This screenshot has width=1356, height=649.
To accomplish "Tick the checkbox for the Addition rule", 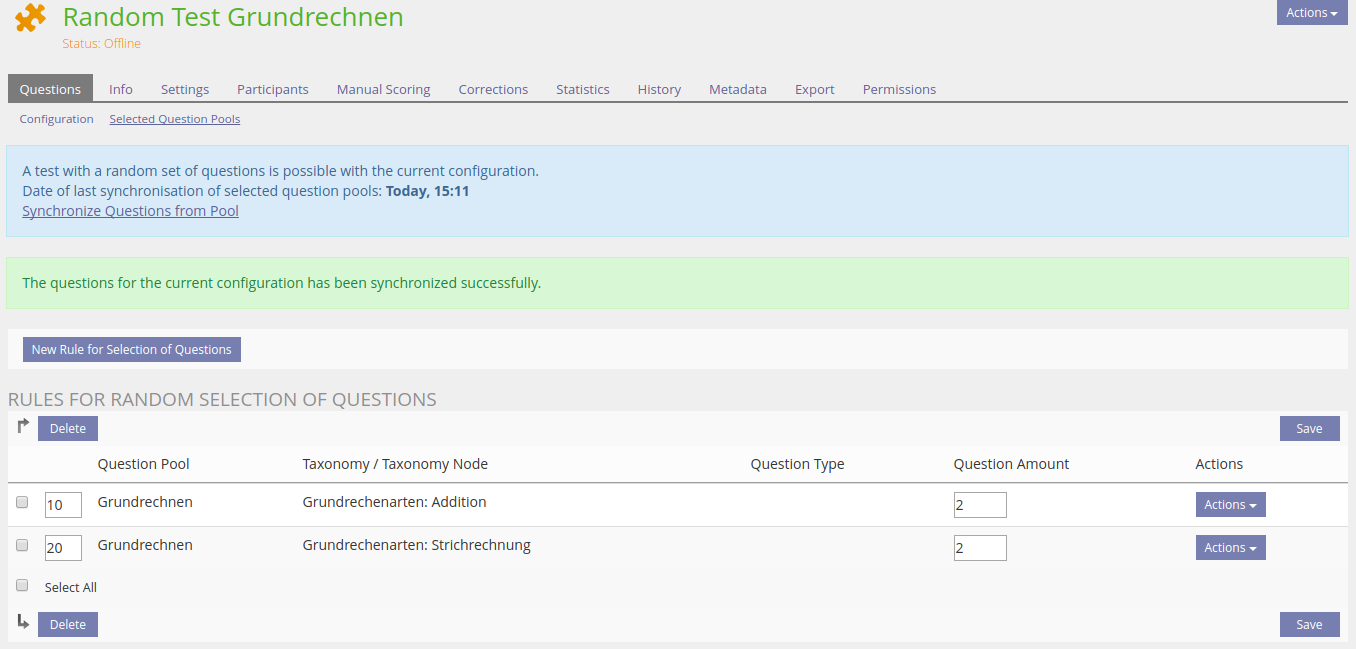I will pos(22,503).
